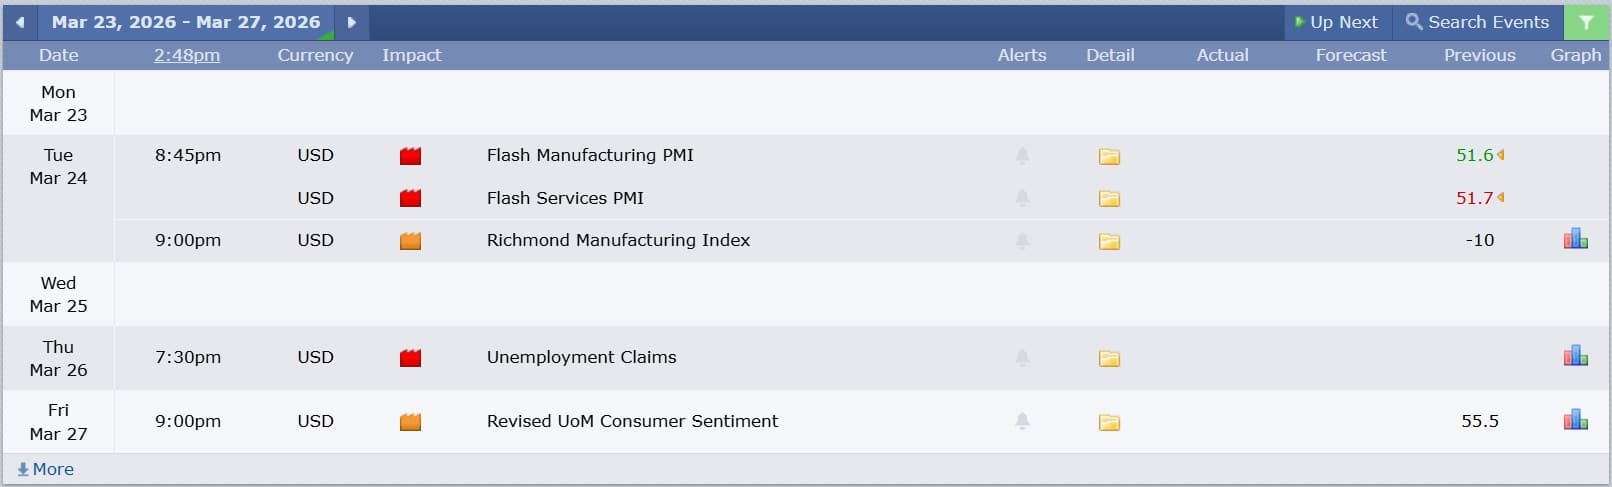The width and height of the screenshot is (1612, 487).
Task: Expand Flash Services PMI detail folder
Action: (1109, 198)
